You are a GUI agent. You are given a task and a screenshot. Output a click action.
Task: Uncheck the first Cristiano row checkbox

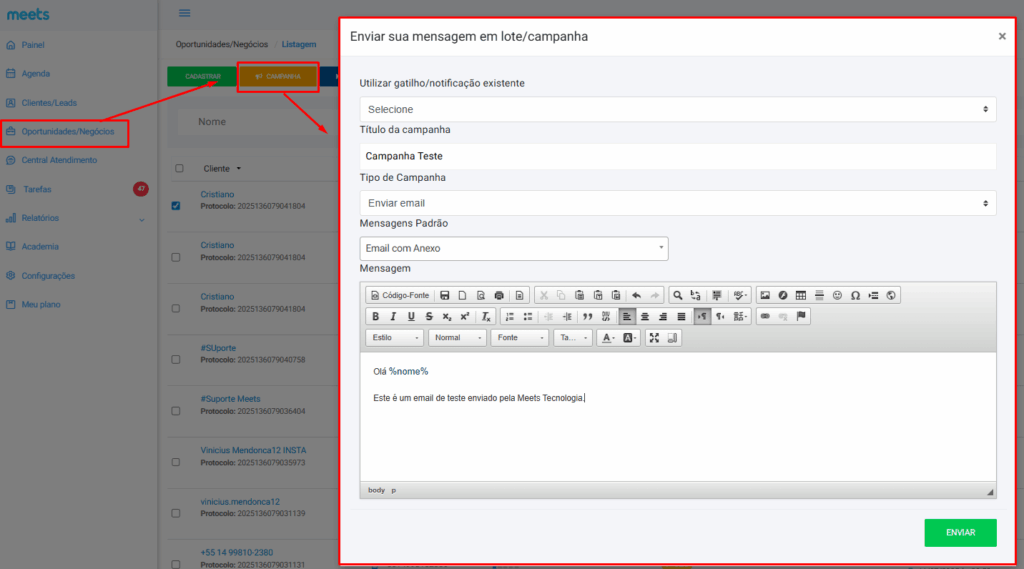pos(176,206)
